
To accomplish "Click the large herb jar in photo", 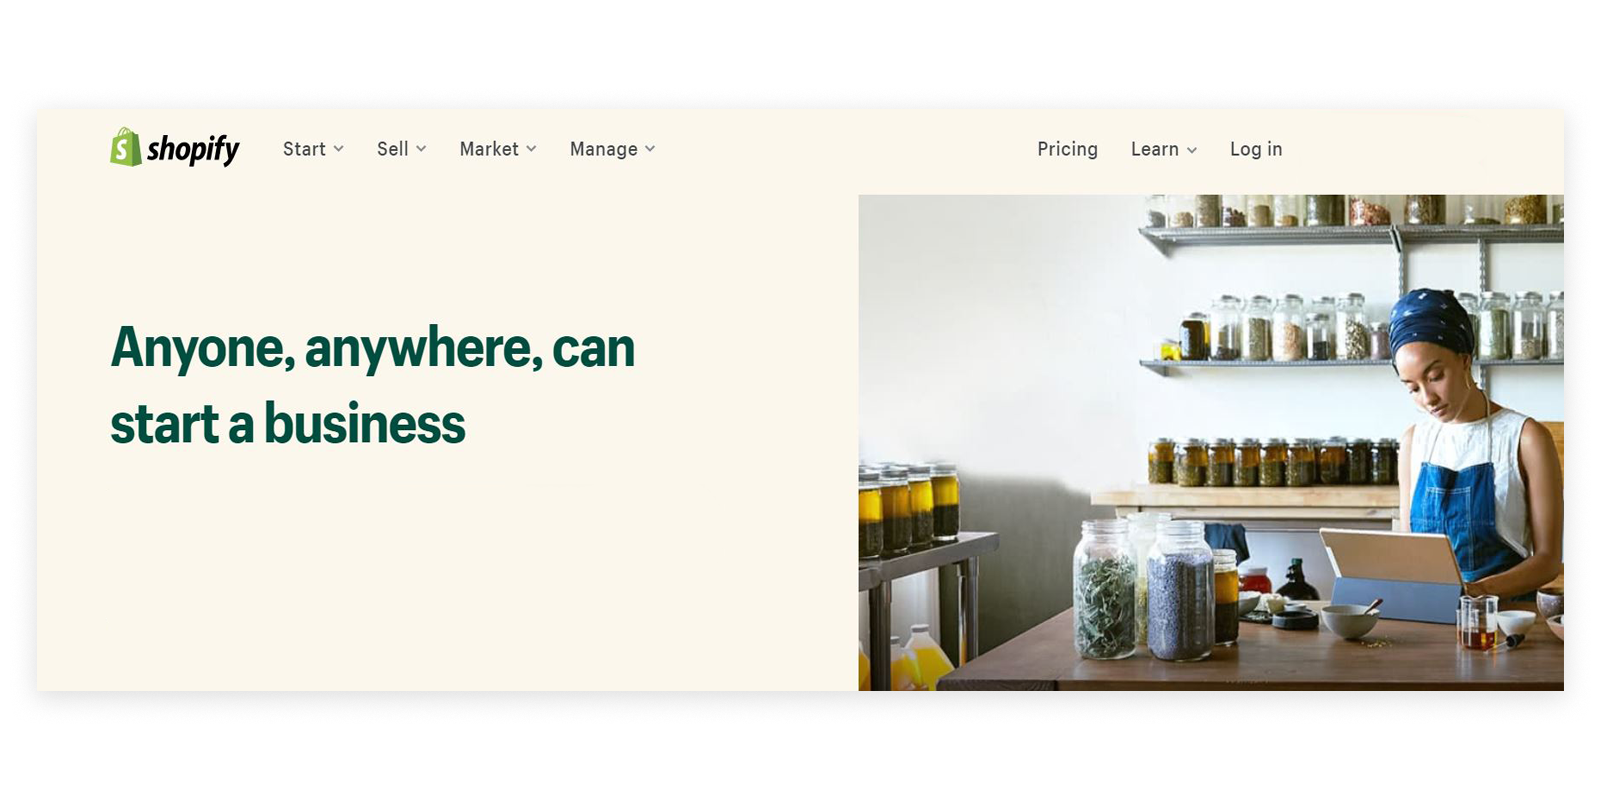I will [x=1104, y=590].
